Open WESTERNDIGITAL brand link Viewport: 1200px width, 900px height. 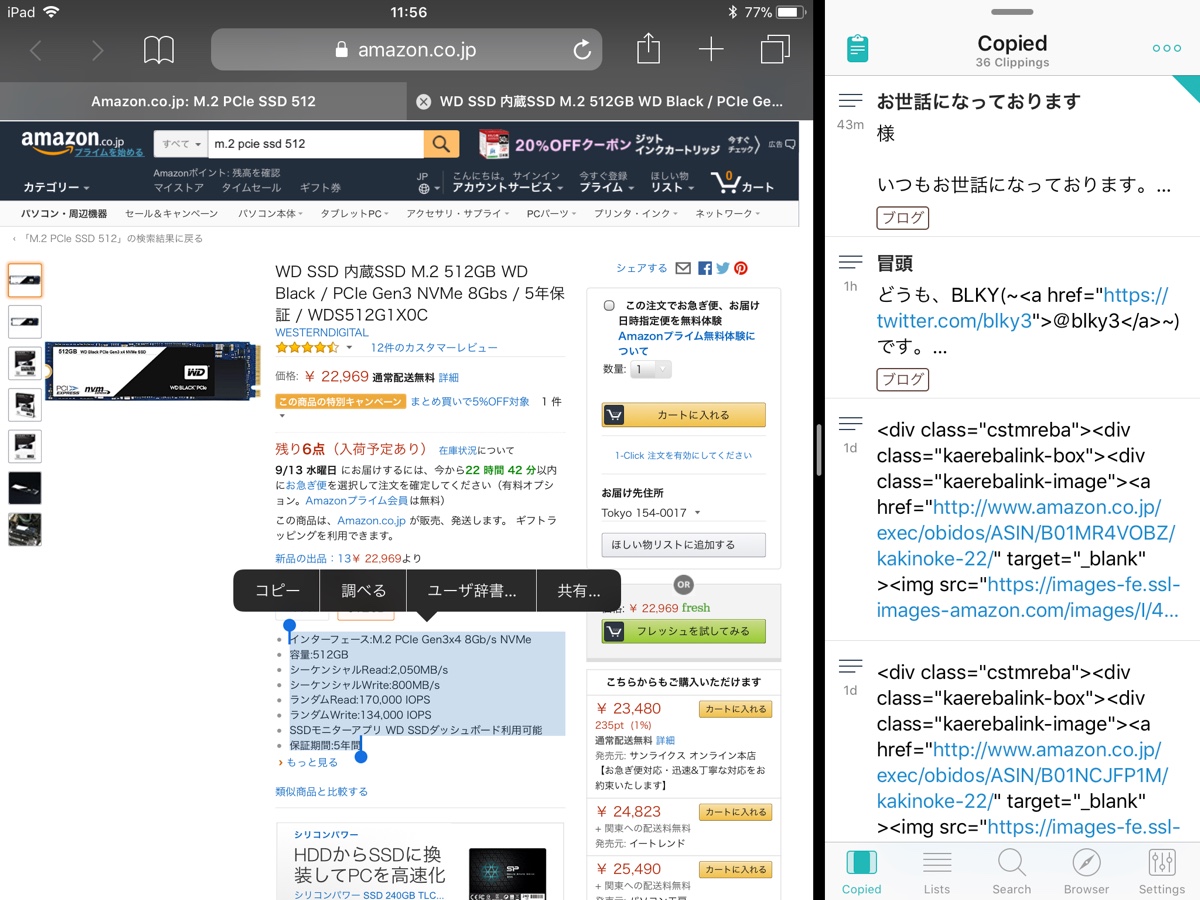[322, 332]
